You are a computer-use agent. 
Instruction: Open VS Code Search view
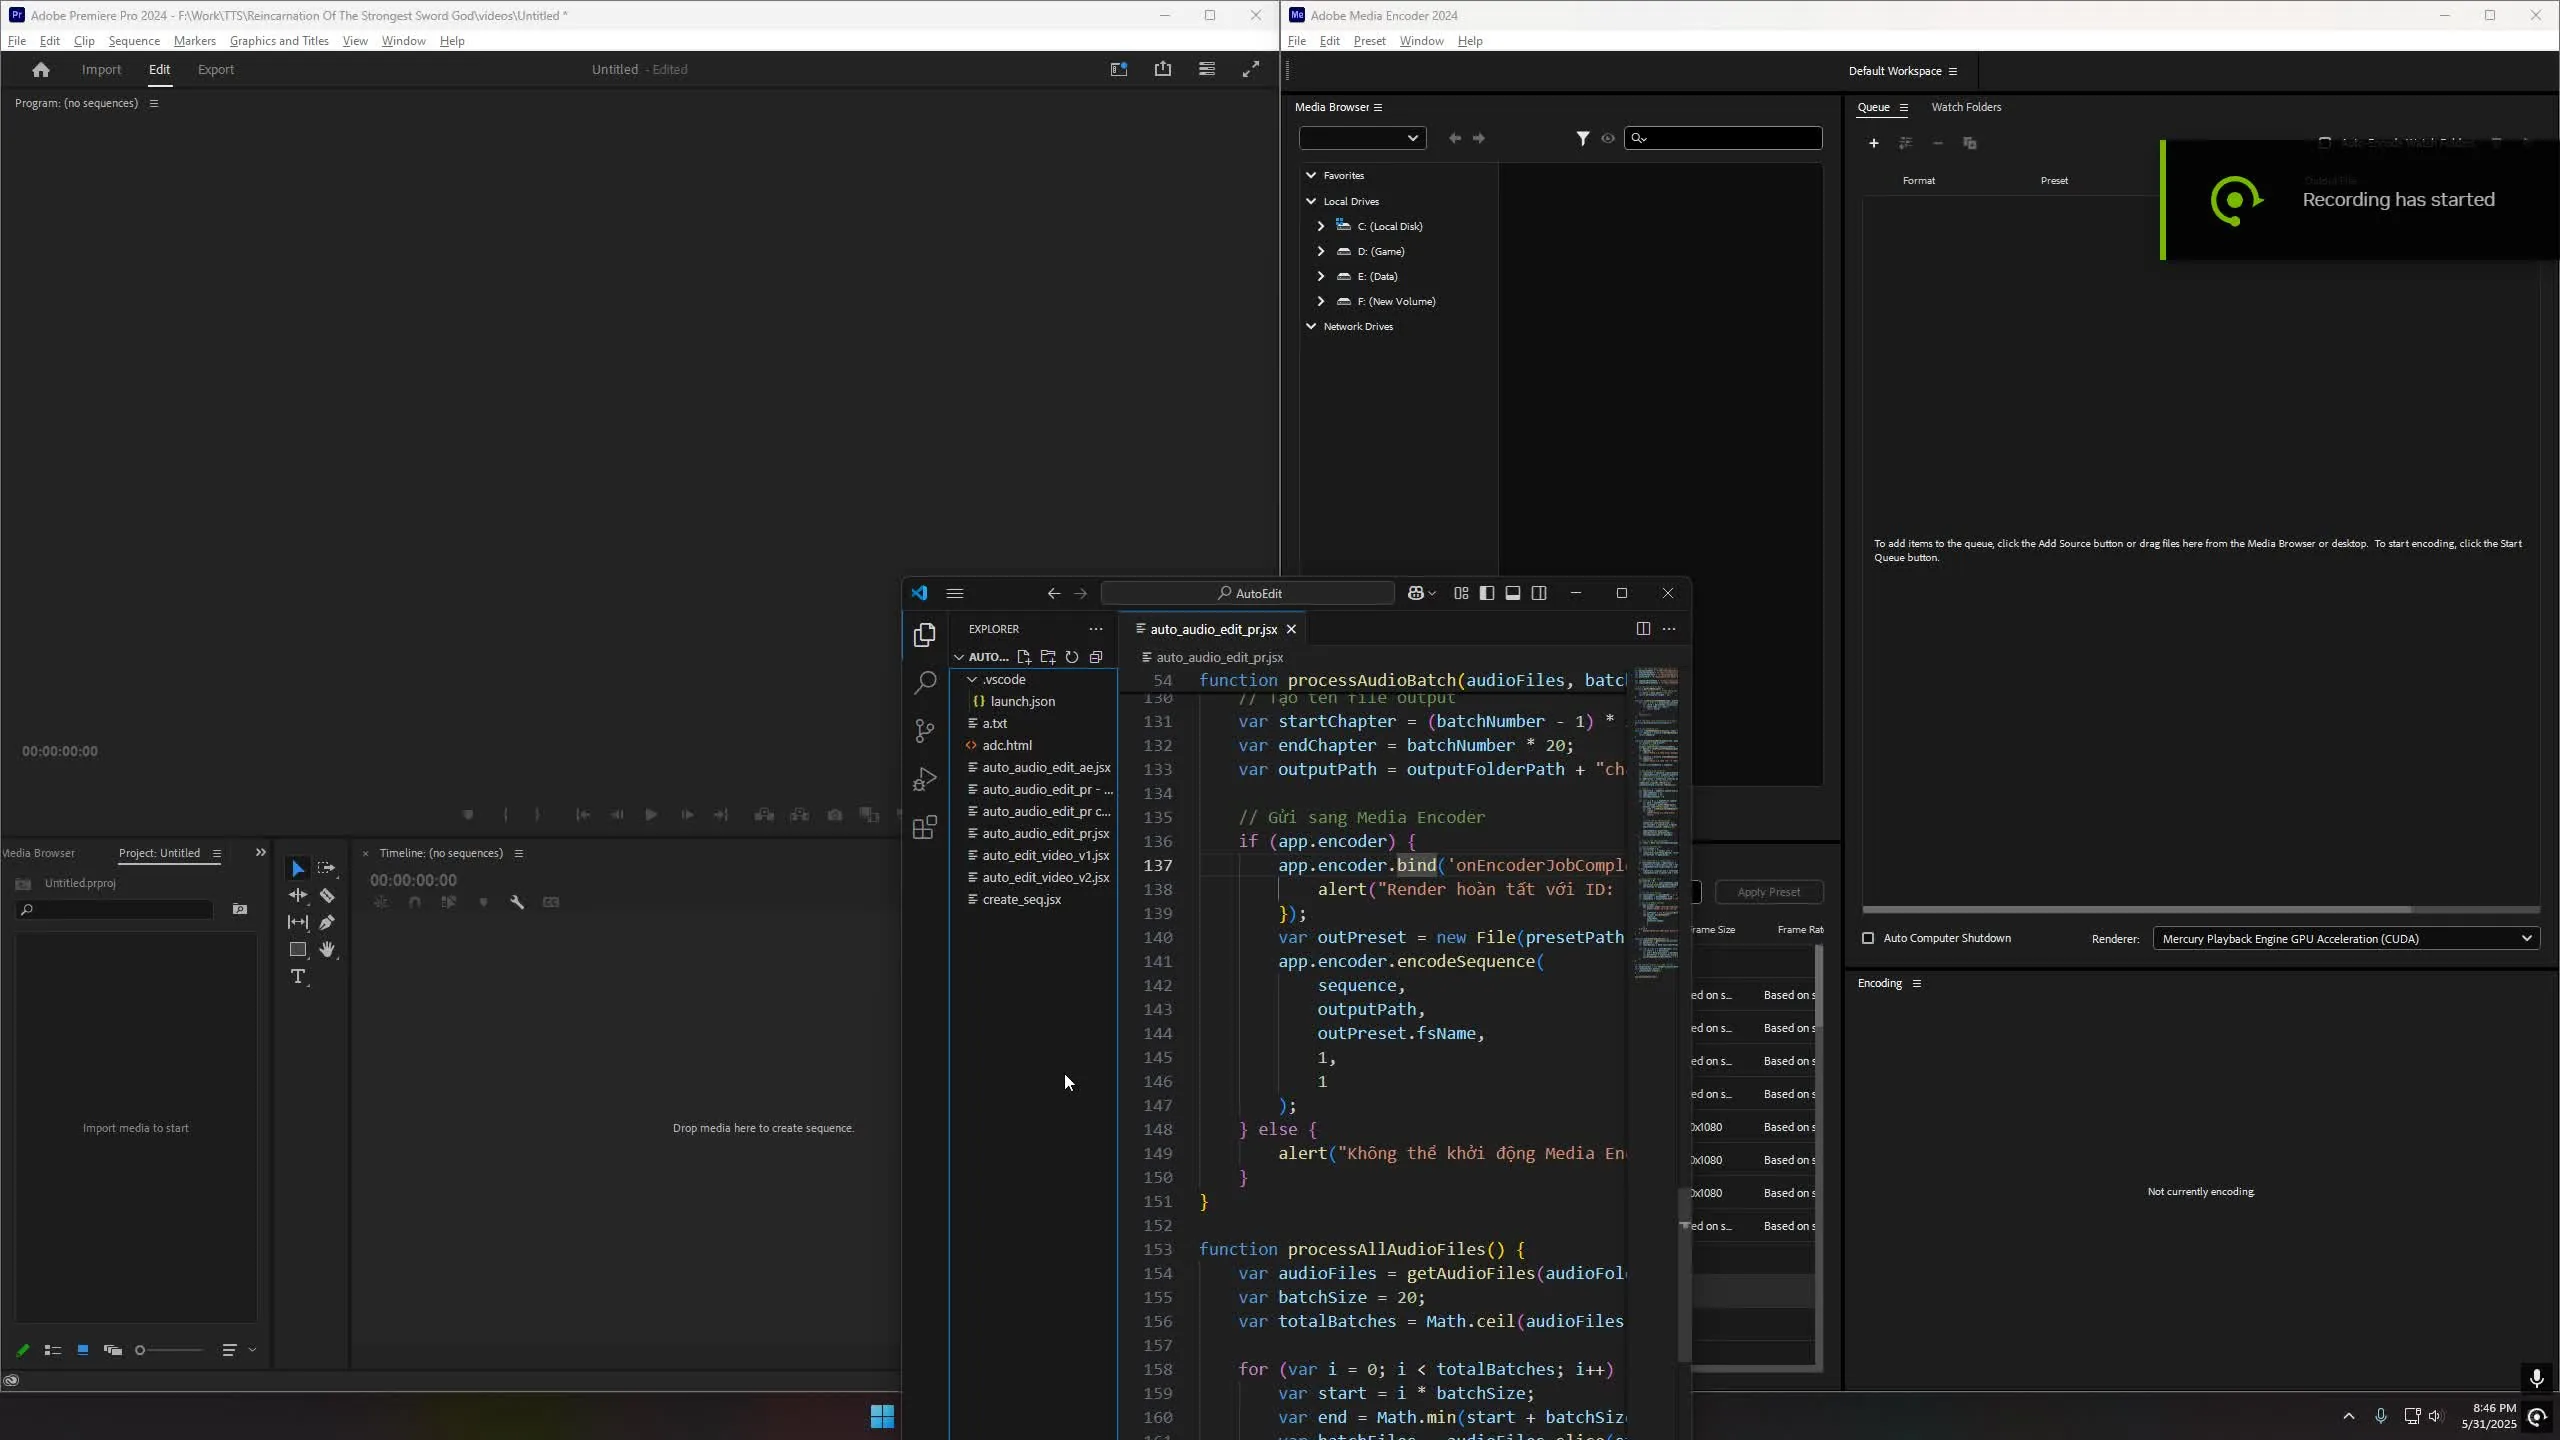pos(925,683)
